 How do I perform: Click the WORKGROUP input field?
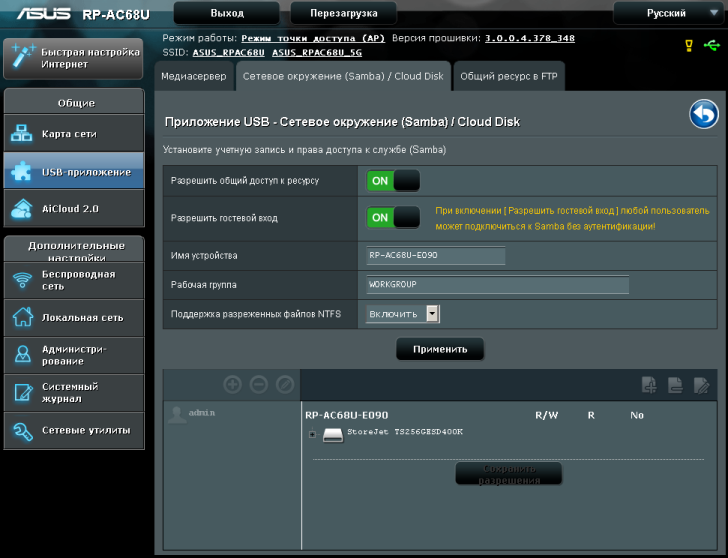pos(497,285)
